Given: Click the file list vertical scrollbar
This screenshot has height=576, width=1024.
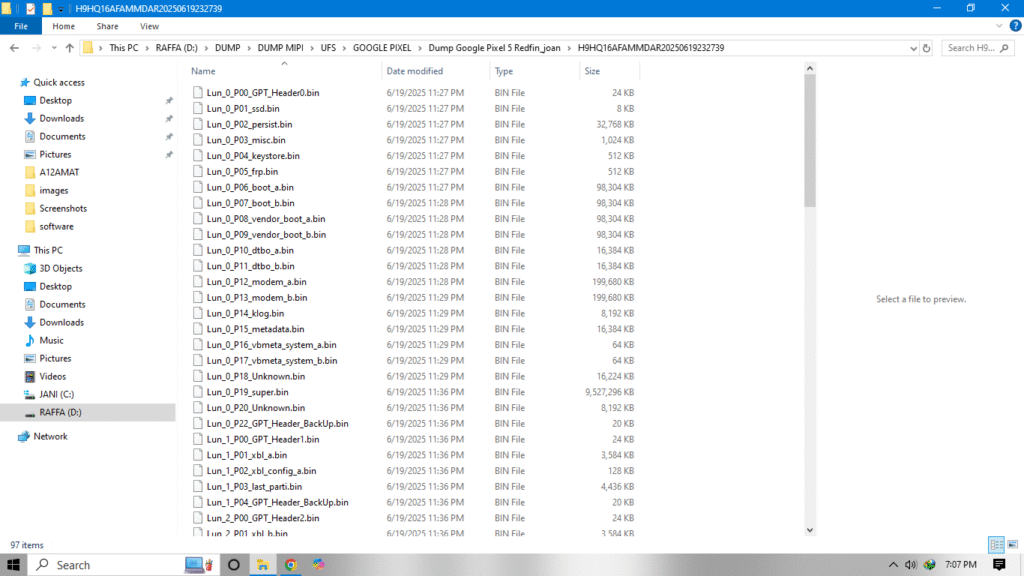Looking at the screenshot, I should click(x=810, y=300).
